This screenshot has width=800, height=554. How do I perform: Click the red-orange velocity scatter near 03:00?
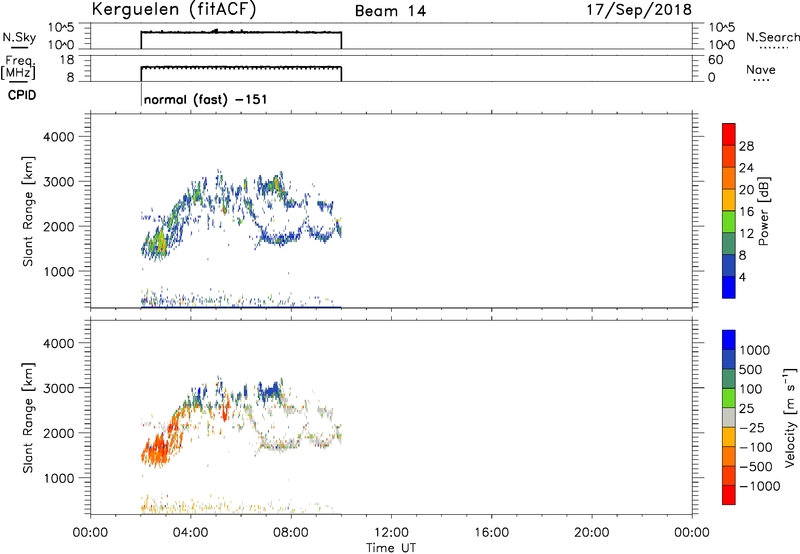[x=157, y=449]
